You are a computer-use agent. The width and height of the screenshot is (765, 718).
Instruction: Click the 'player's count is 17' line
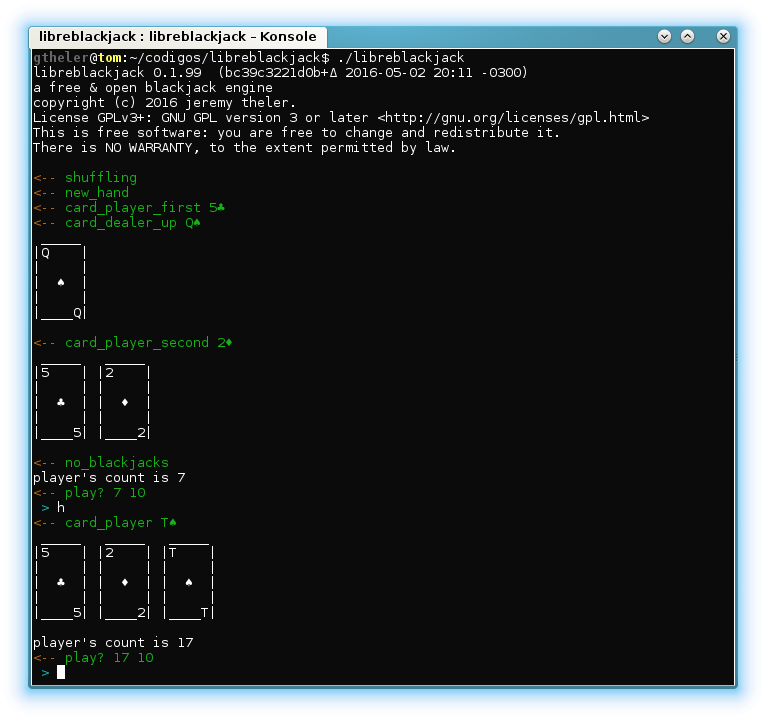pos(113,642)
